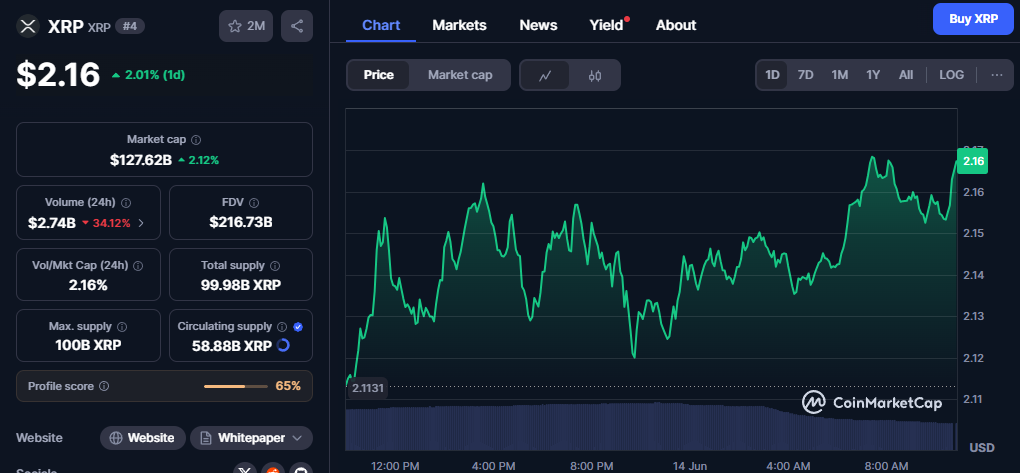The width and height of the screenshot is (1020, 473).
Task: Click the 2.16 current price label on chart
Action: click(973, 161)
